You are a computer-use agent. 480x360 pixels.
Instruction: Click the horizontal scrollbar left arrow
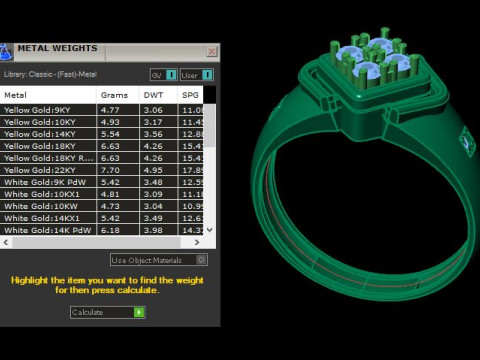tap(6, 242)
